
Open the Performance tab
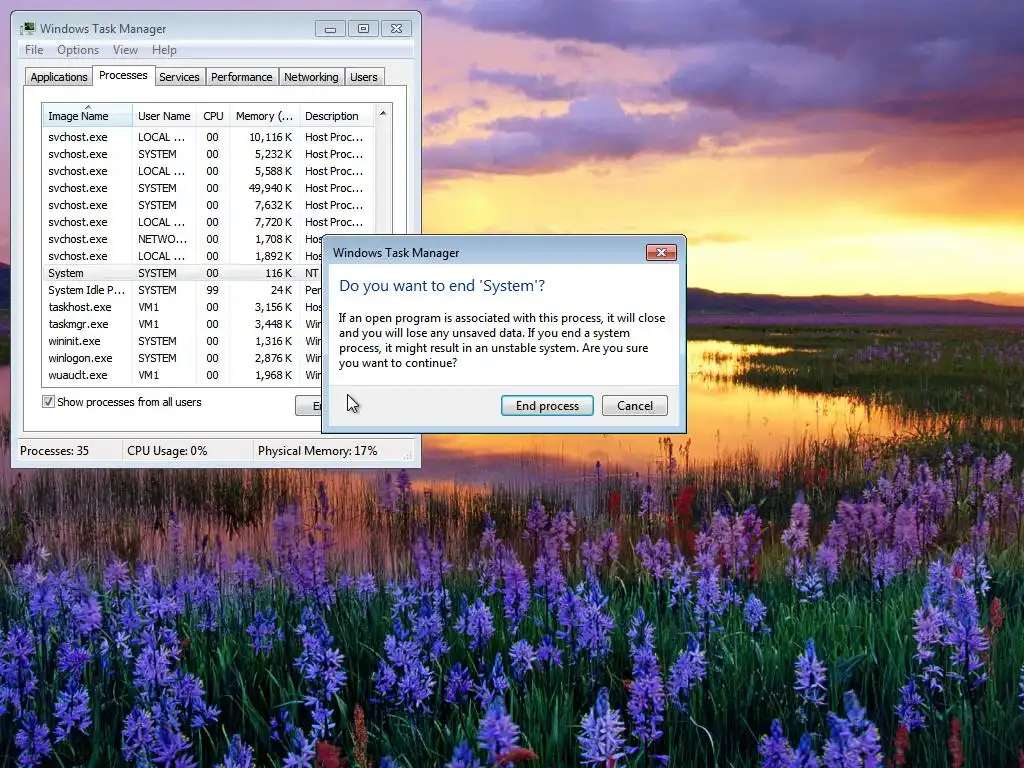point(242,77)
